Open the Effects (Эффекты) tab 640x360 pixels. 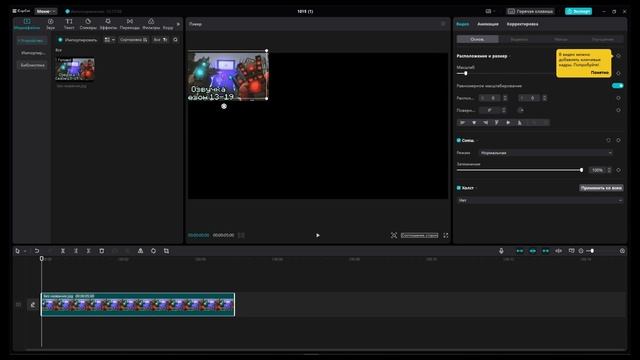108,24
